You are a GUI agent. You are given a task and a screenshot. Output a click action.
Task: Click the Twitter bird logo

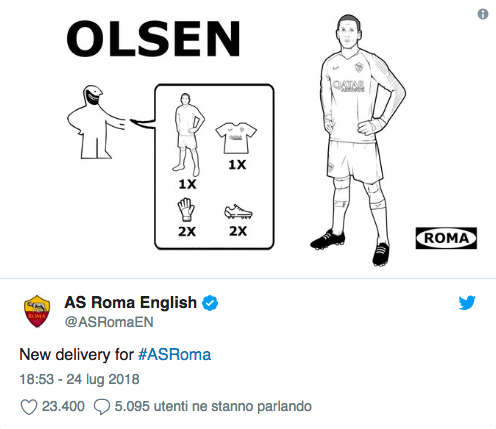point(467,303)
